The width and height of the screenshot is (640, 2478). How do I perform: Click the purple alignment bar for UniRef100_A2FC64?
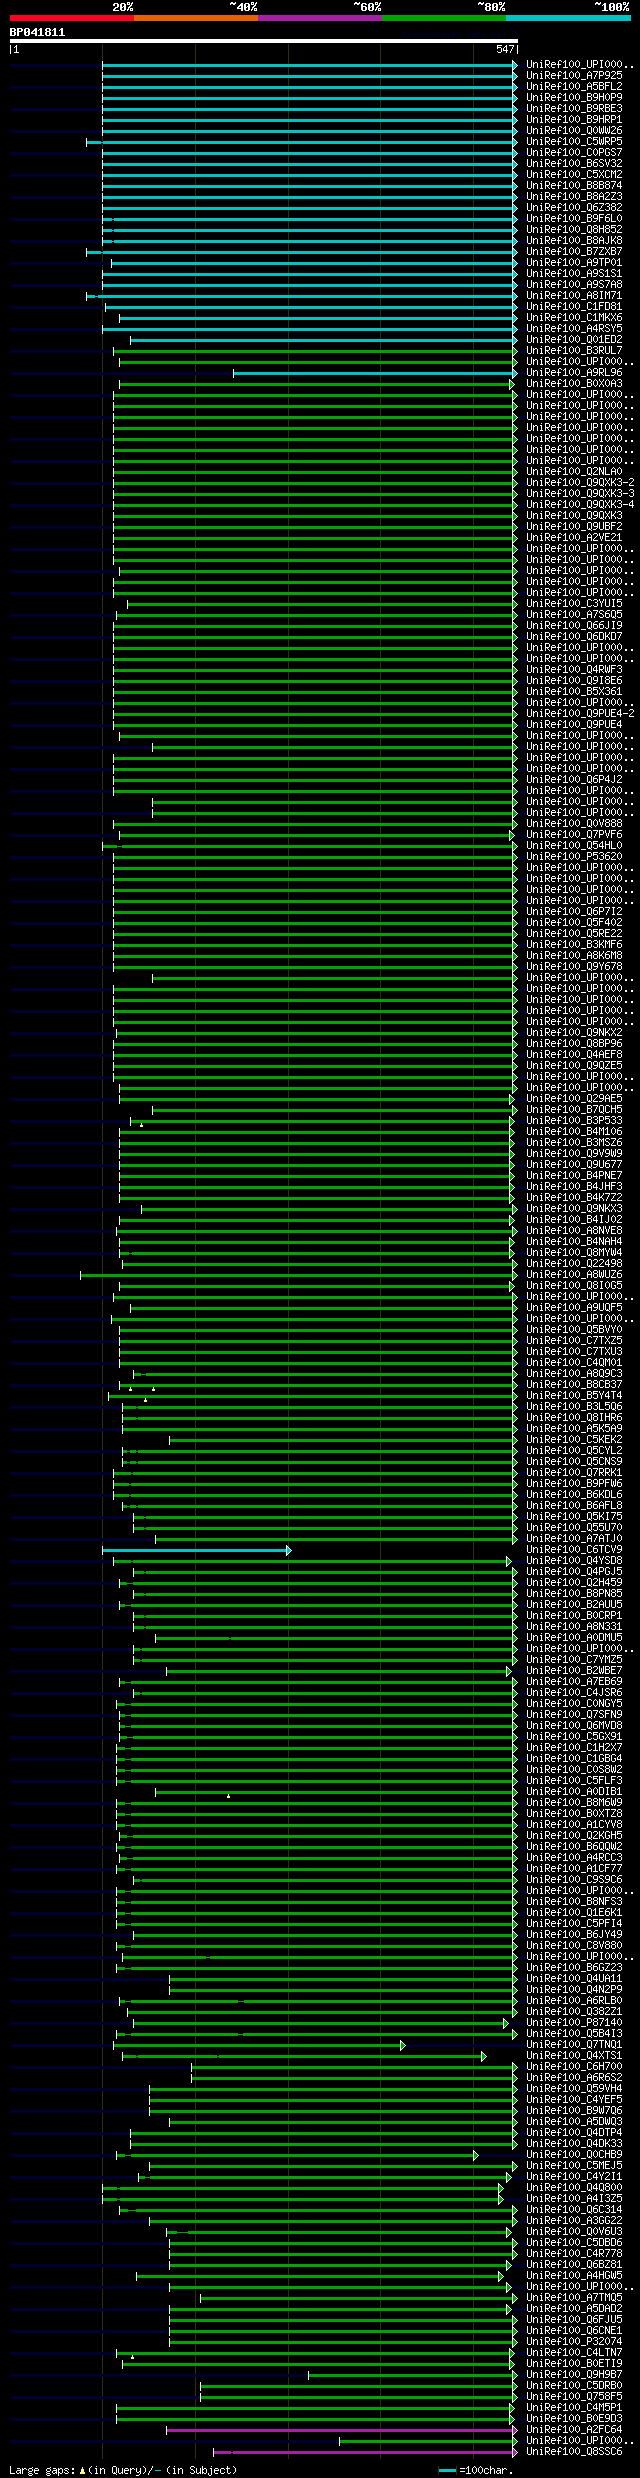tap(341, 2430)
